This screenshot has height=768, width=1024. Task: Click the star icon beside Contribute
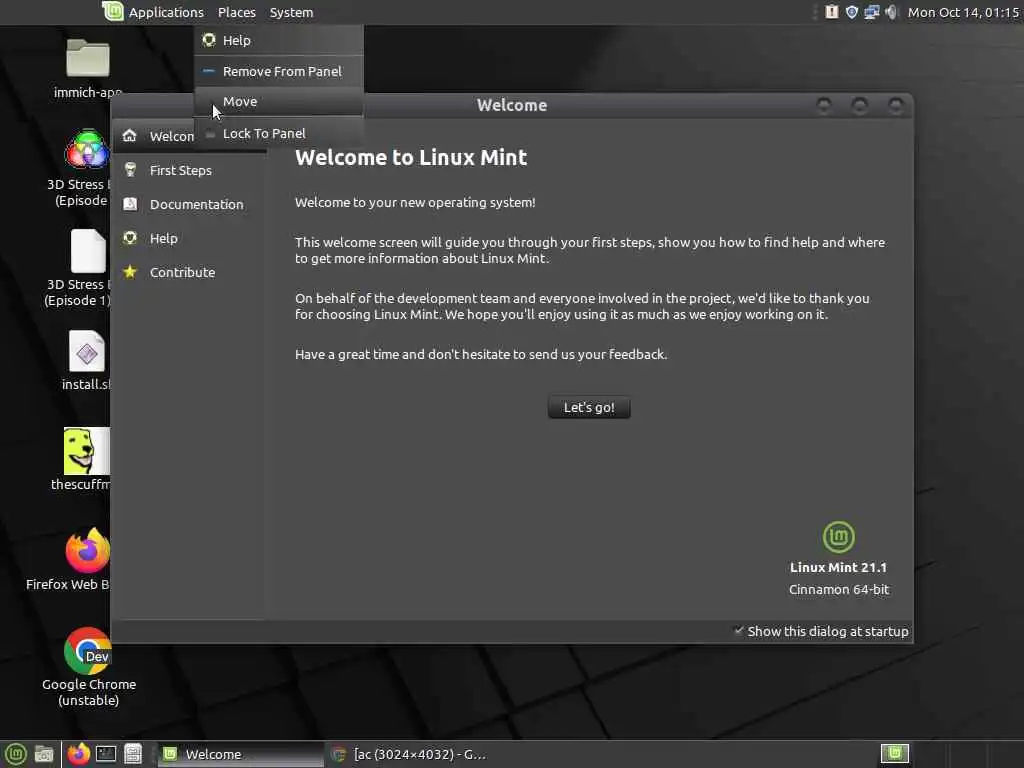[130, 272]
